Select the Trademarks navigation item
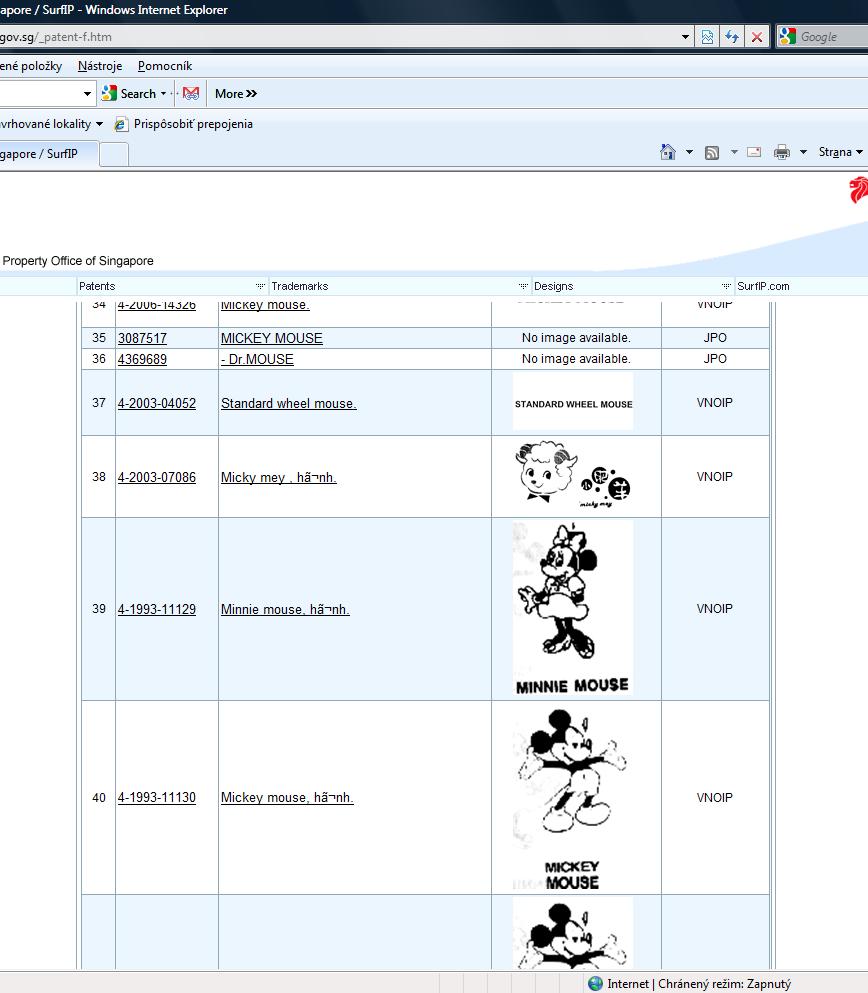 299,286
